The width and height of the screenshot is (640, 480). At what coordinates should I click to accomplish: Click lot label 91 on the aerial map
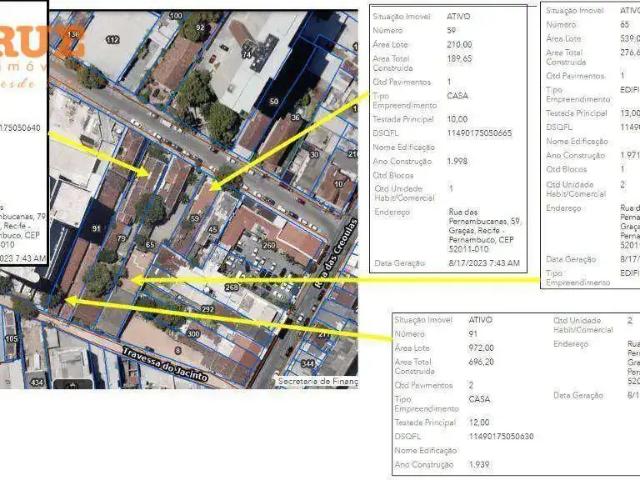pyautogui.click(x=96, y=229)
